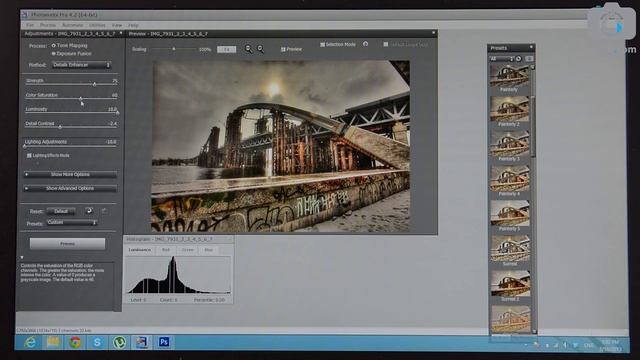Enable Lighting Effects Mode checkbox
640x360 pixels.
point(29,156)
